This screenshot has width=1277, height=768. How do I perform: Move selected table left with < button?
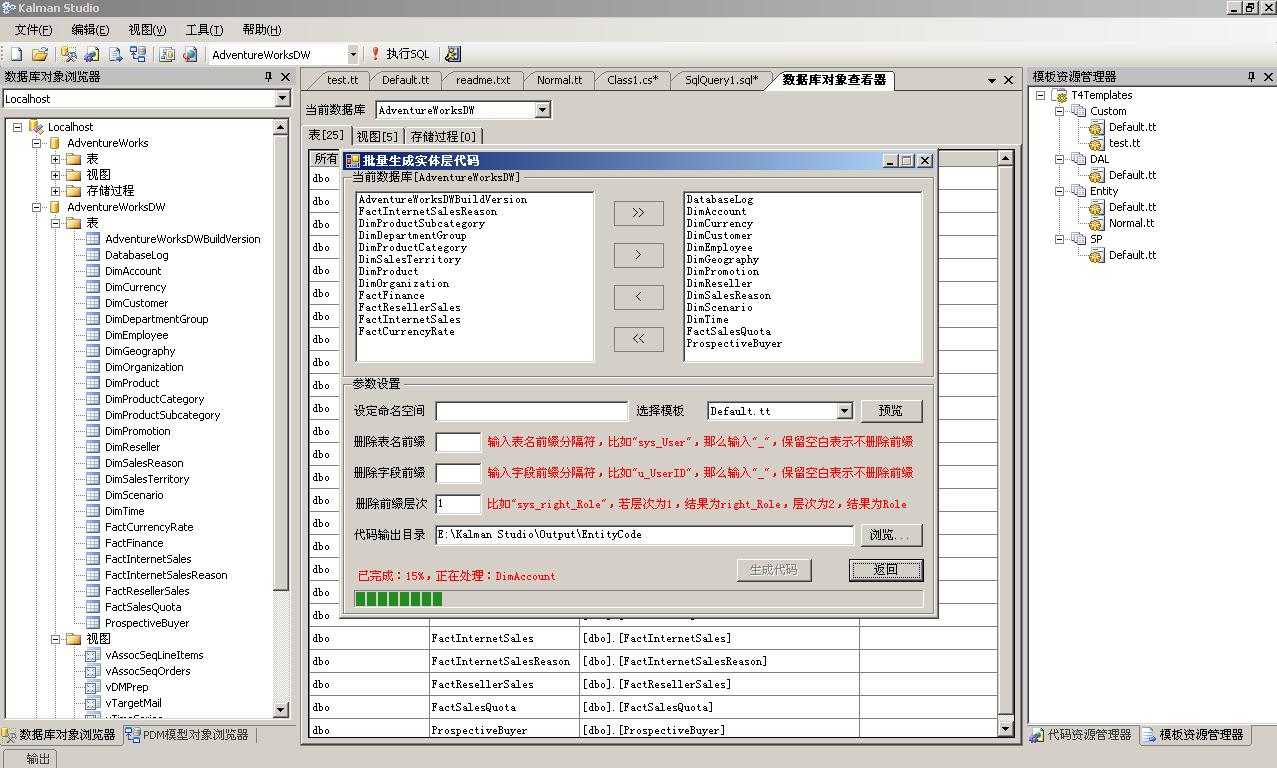tap(638, 297)
